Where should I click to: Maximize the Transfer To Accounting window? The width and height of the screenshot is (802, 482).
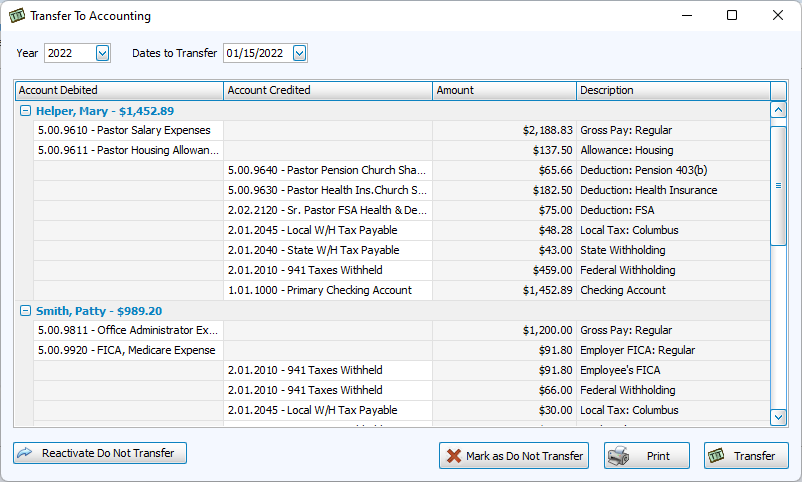(732, 15)
